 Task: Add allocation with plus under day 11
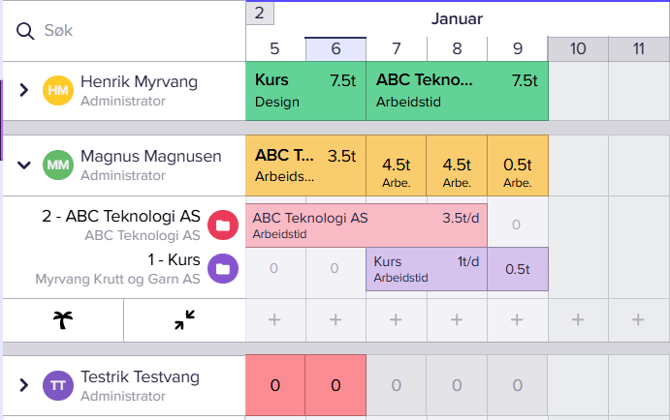(638, 320)
